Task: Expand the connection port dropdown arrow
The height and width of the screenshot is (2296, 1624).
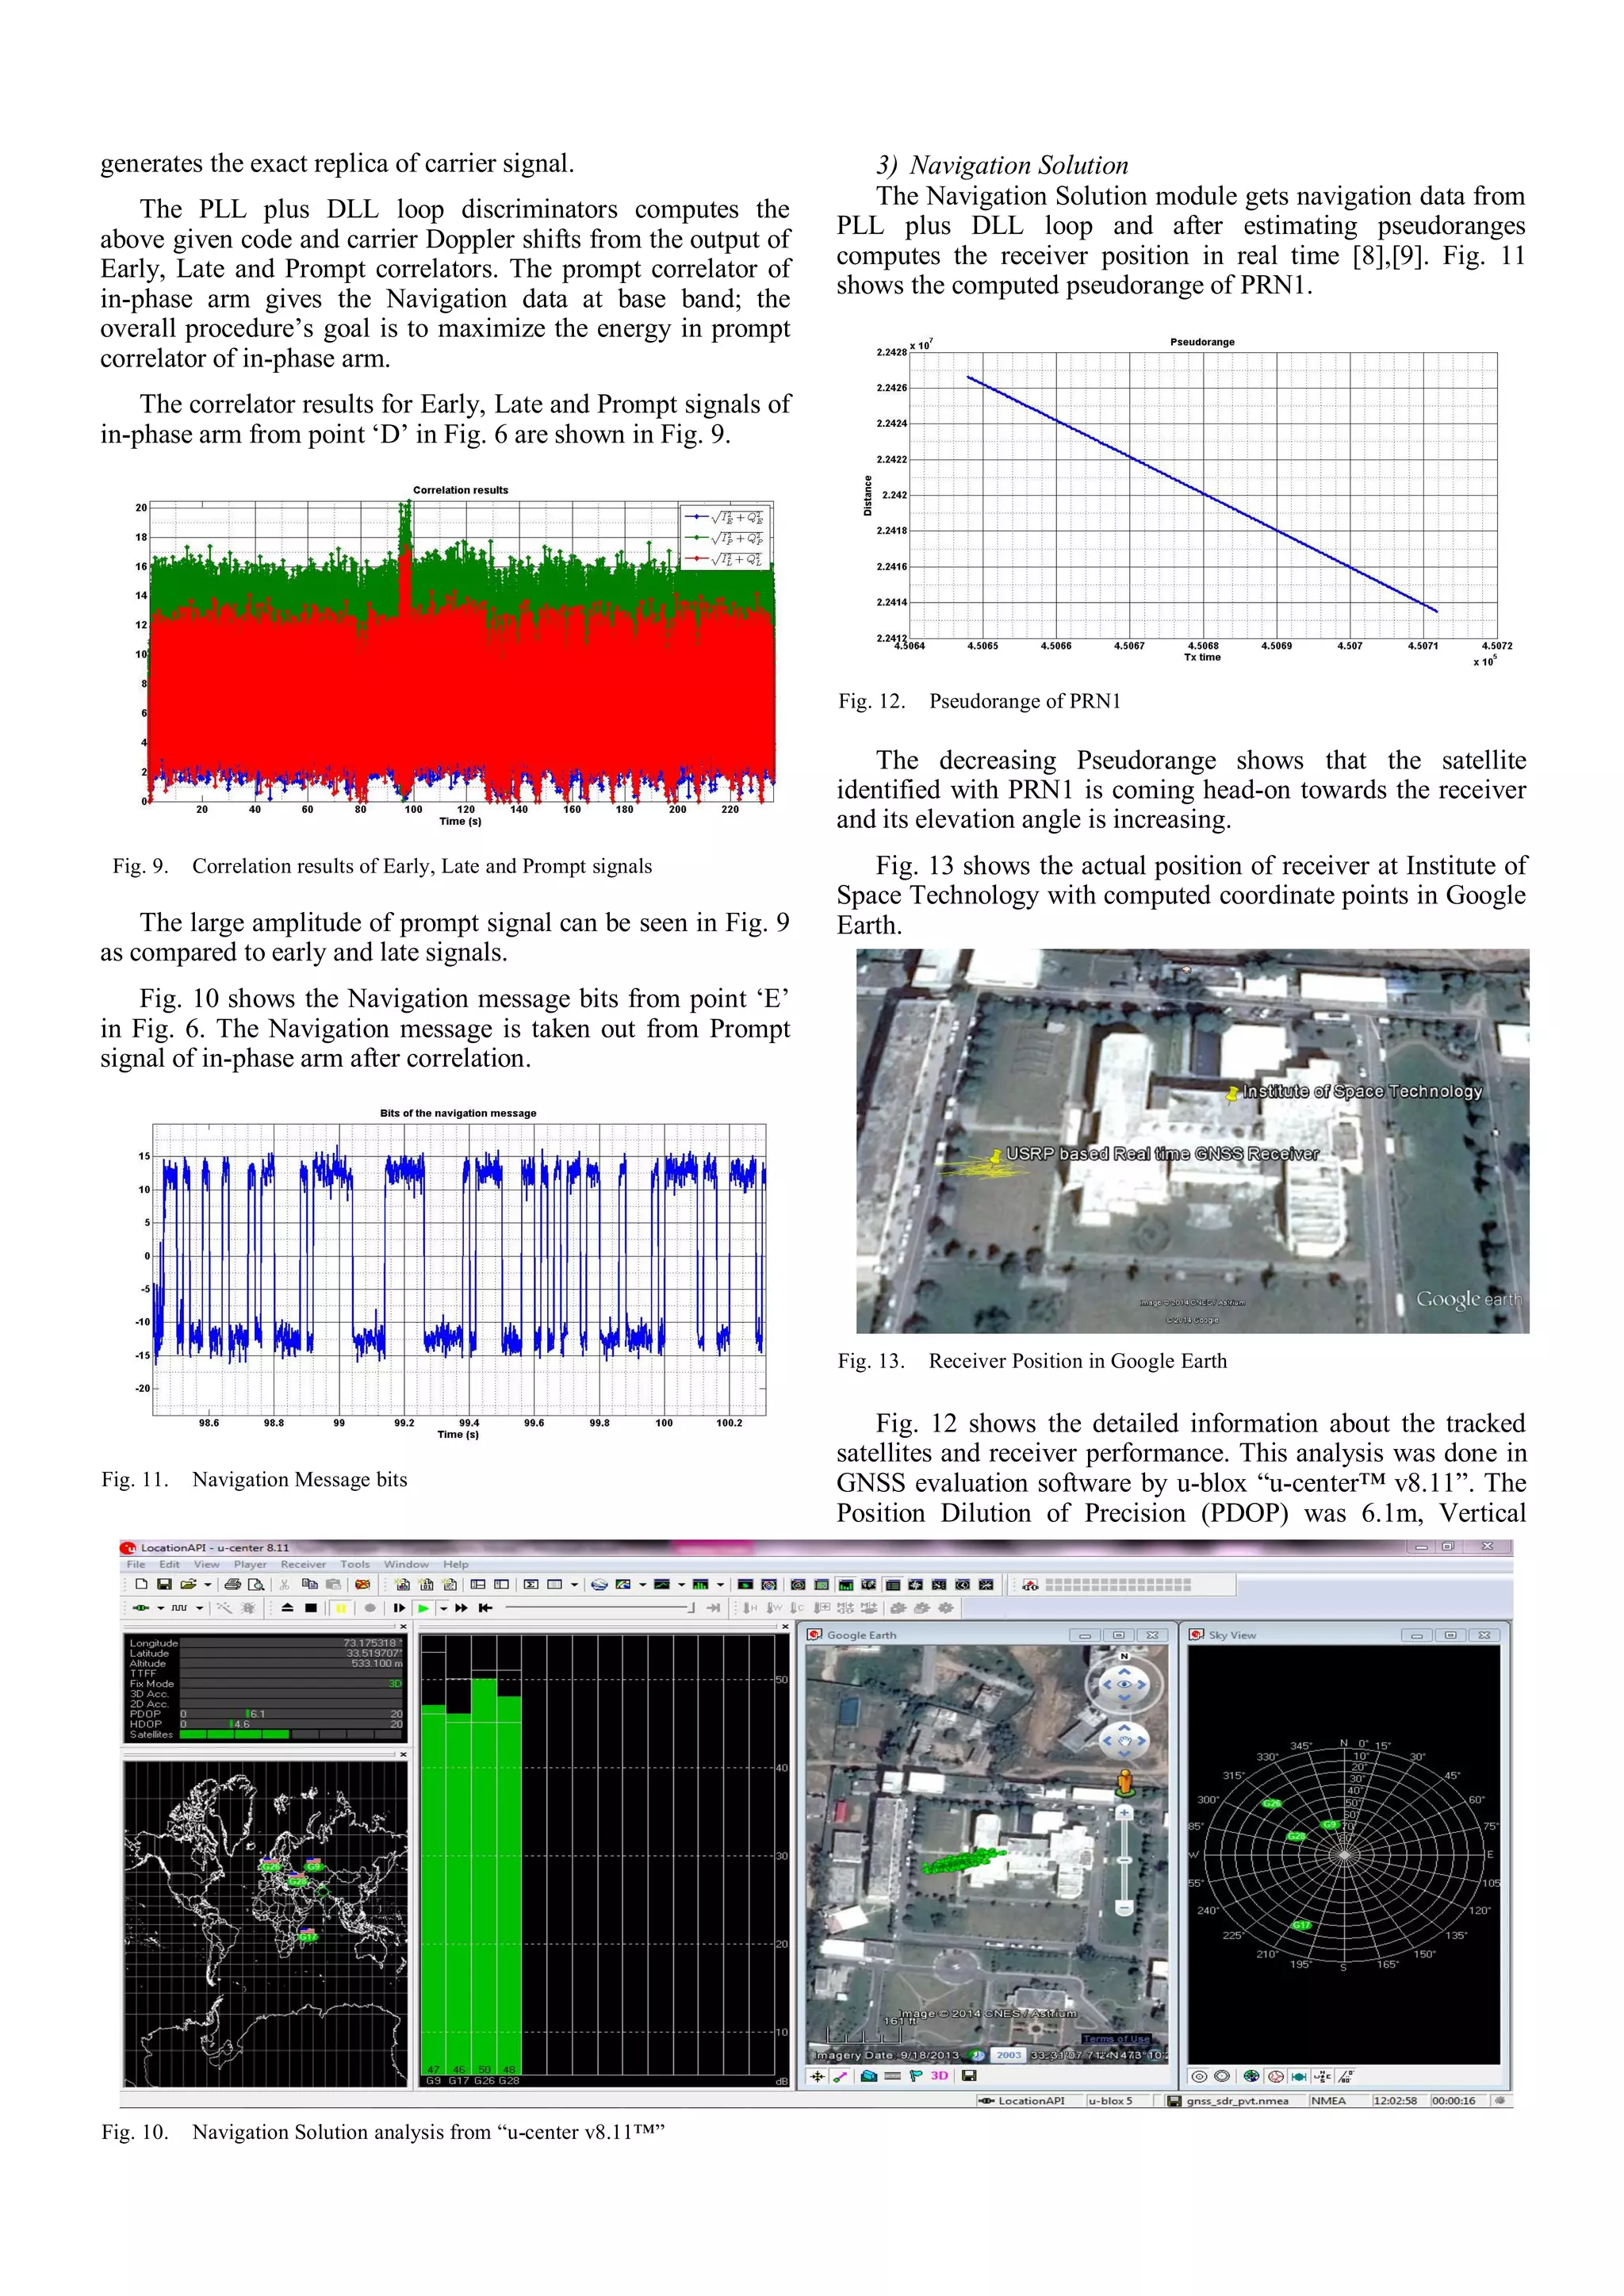Action: tap(161, 1608)
